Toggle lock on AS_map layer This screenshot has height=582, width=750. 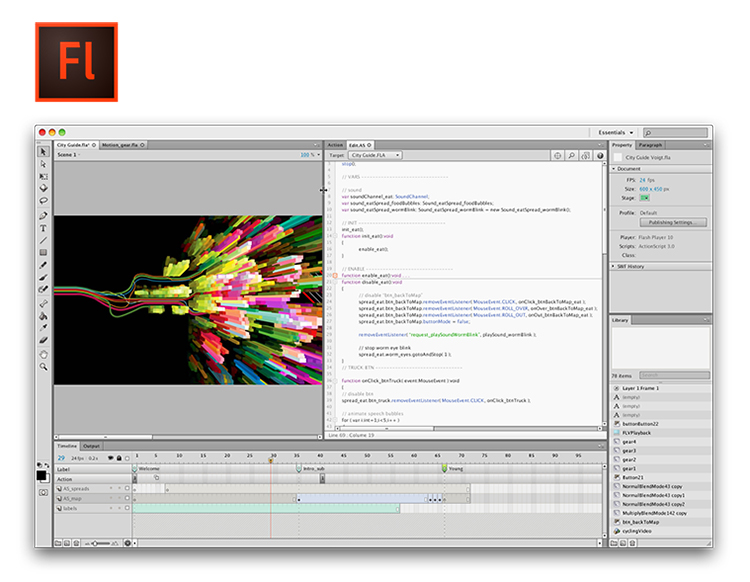(x=119, y=498)
